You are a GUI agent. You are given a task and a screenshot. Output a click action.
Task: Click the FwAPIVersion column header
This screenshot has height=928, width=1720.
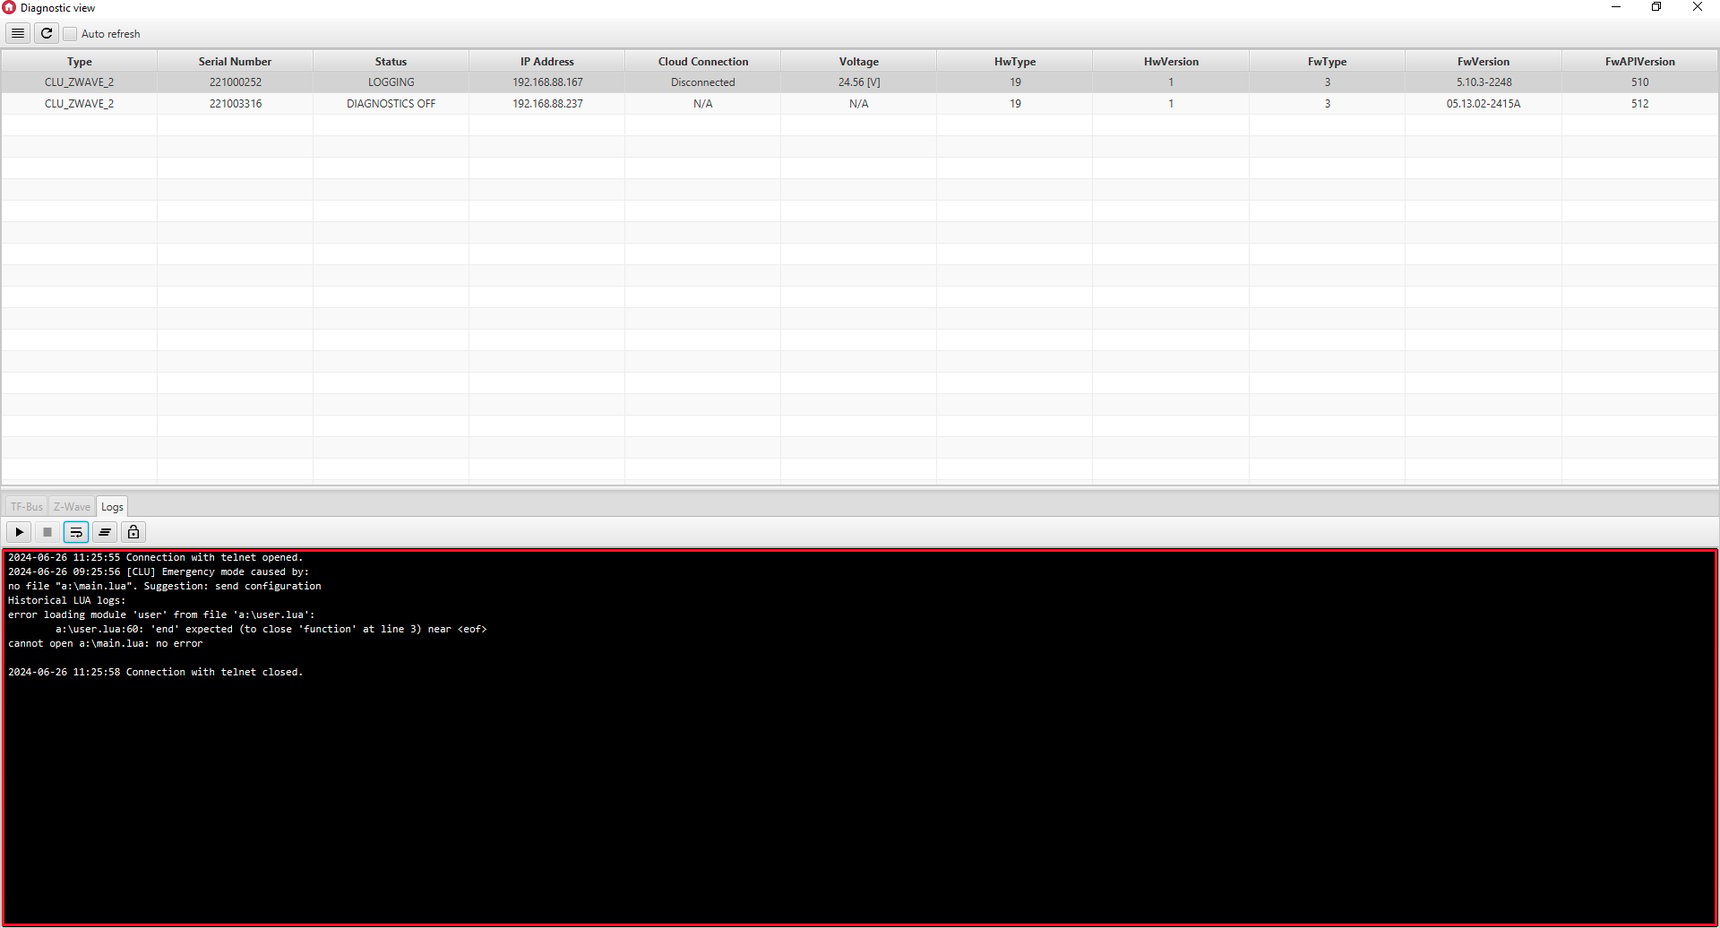pyautogui.click(x=1640, y=61)
